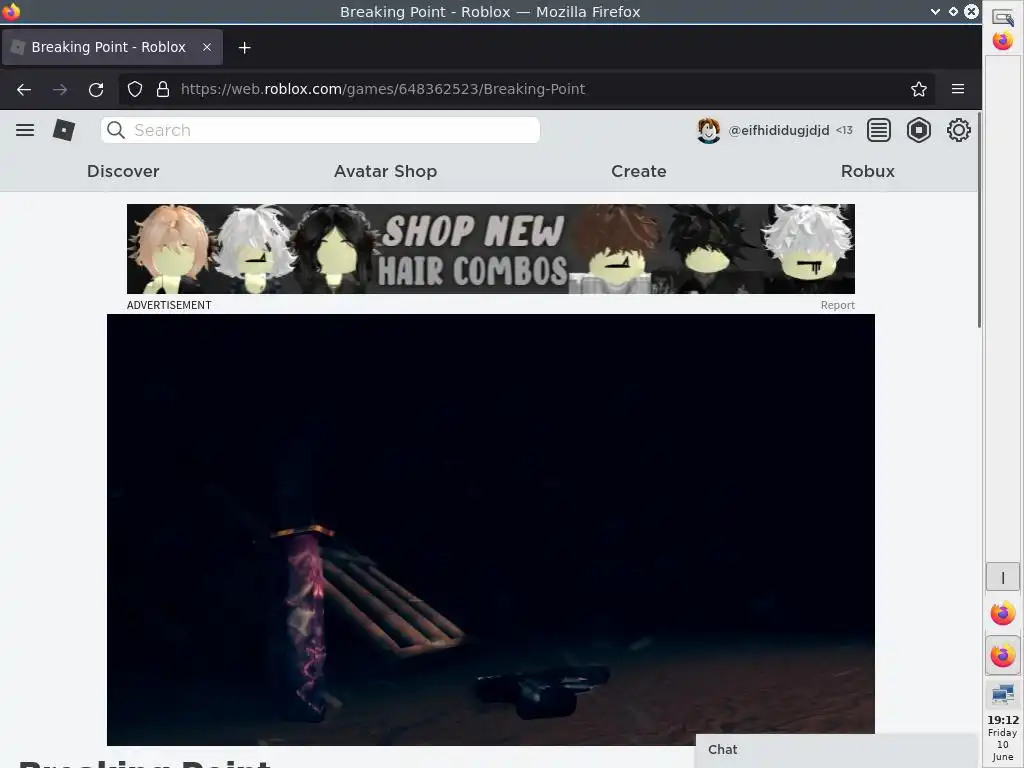Open the Roblox hamburger navigation menu

coord(25,130)
